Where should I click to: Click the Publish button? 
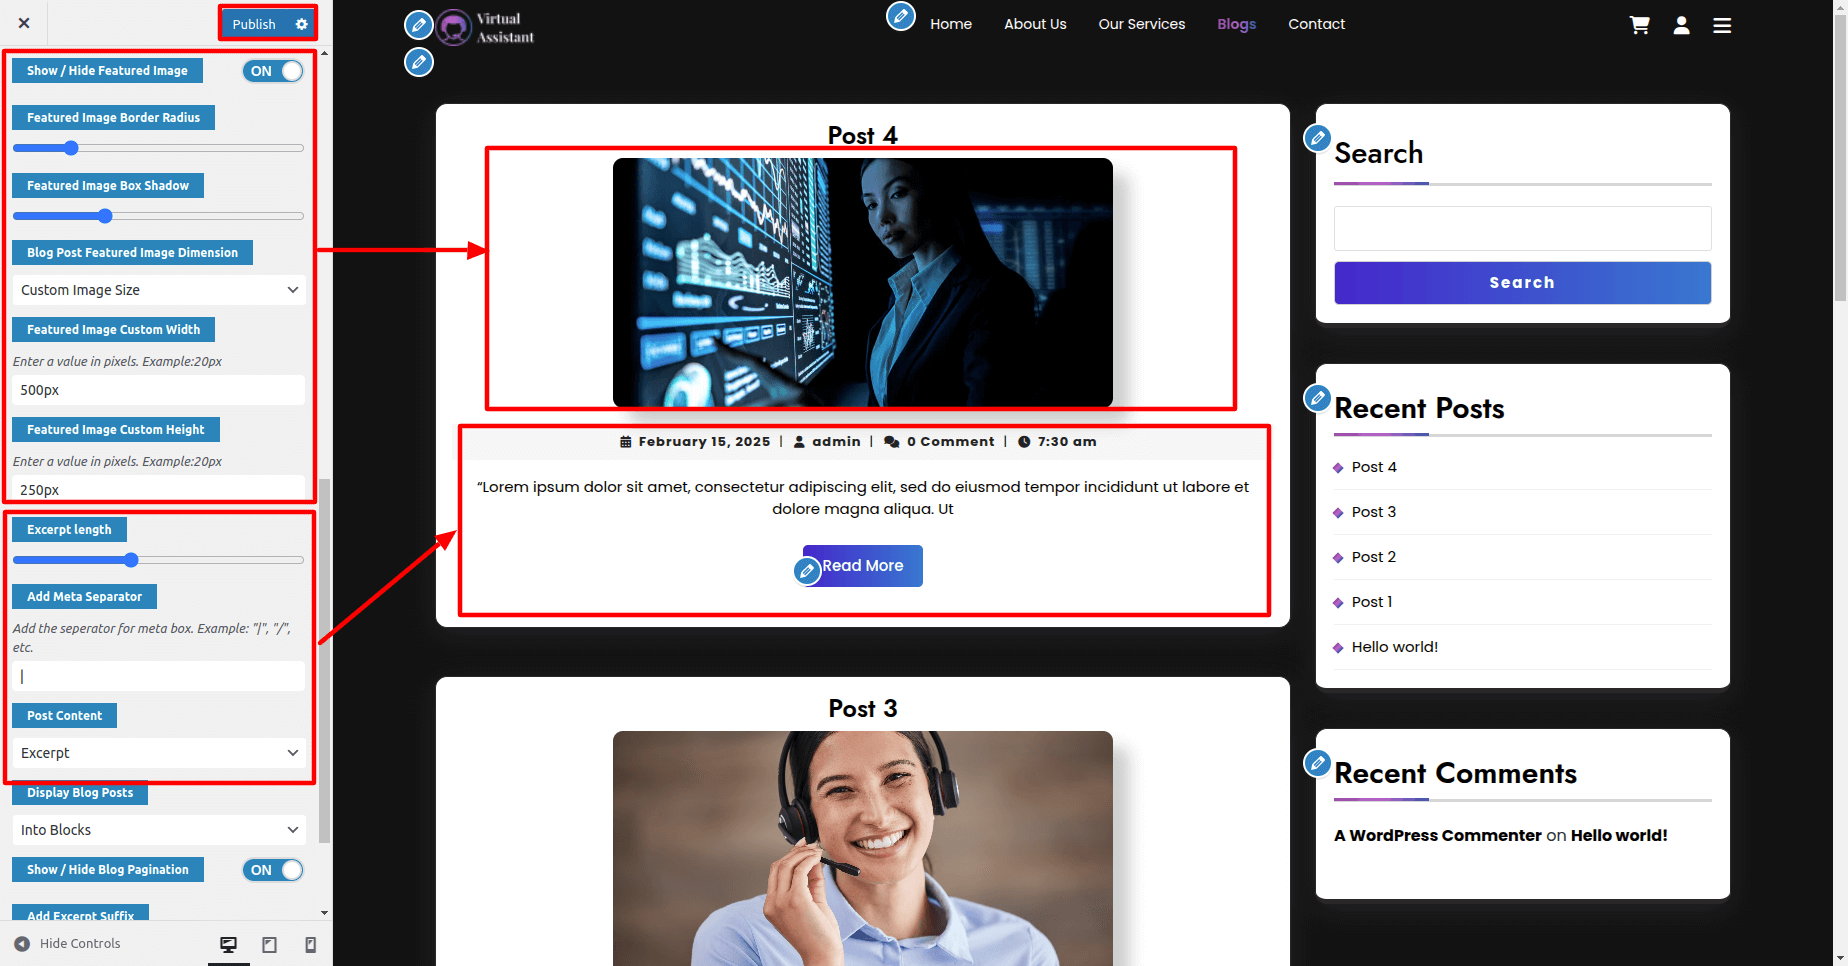(x=254, y=24)
